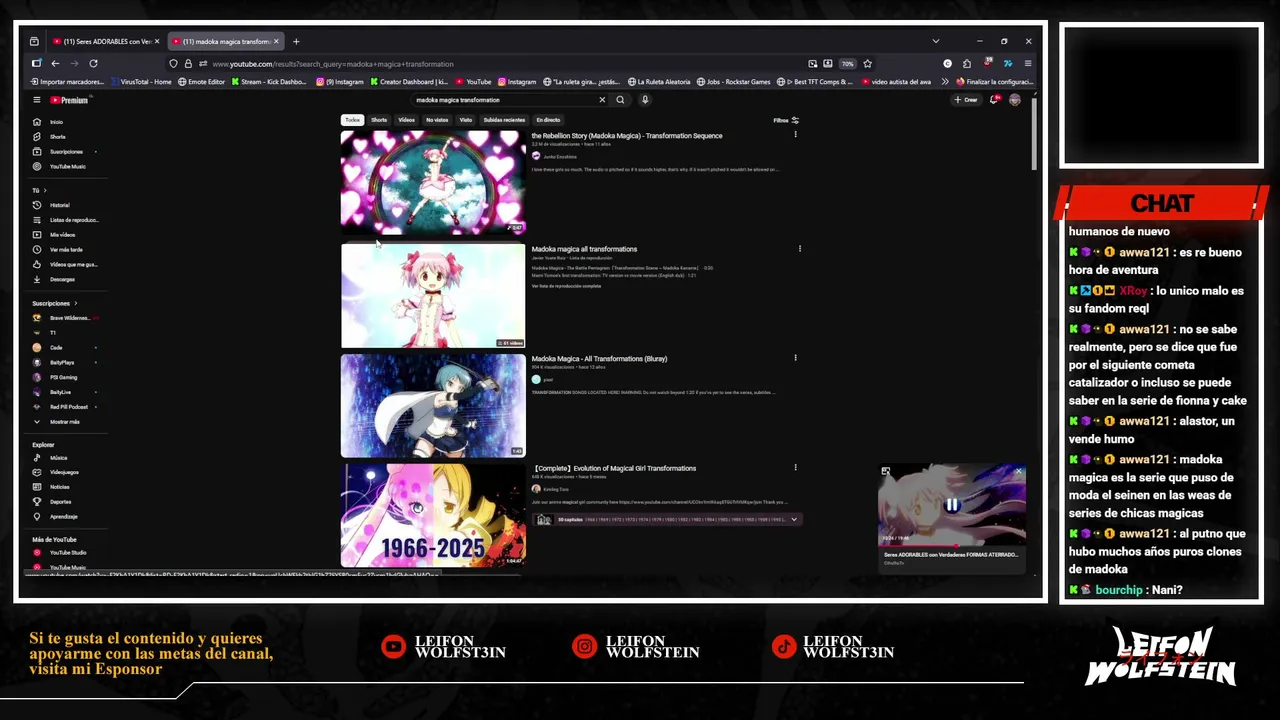Open the list all tabs dropdown
Image resolution: width=1280 pixels, height=720 pixels.
935,42
